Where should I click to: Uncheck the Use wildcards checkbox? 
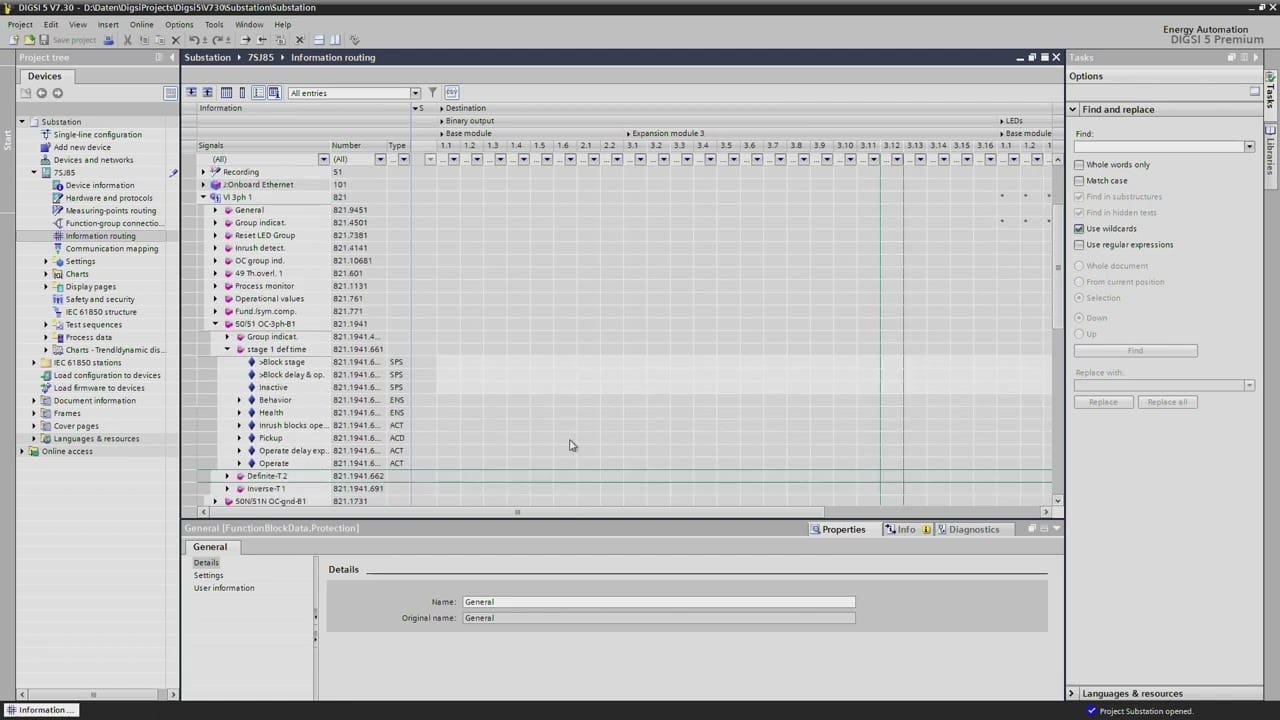point(1079,229)
